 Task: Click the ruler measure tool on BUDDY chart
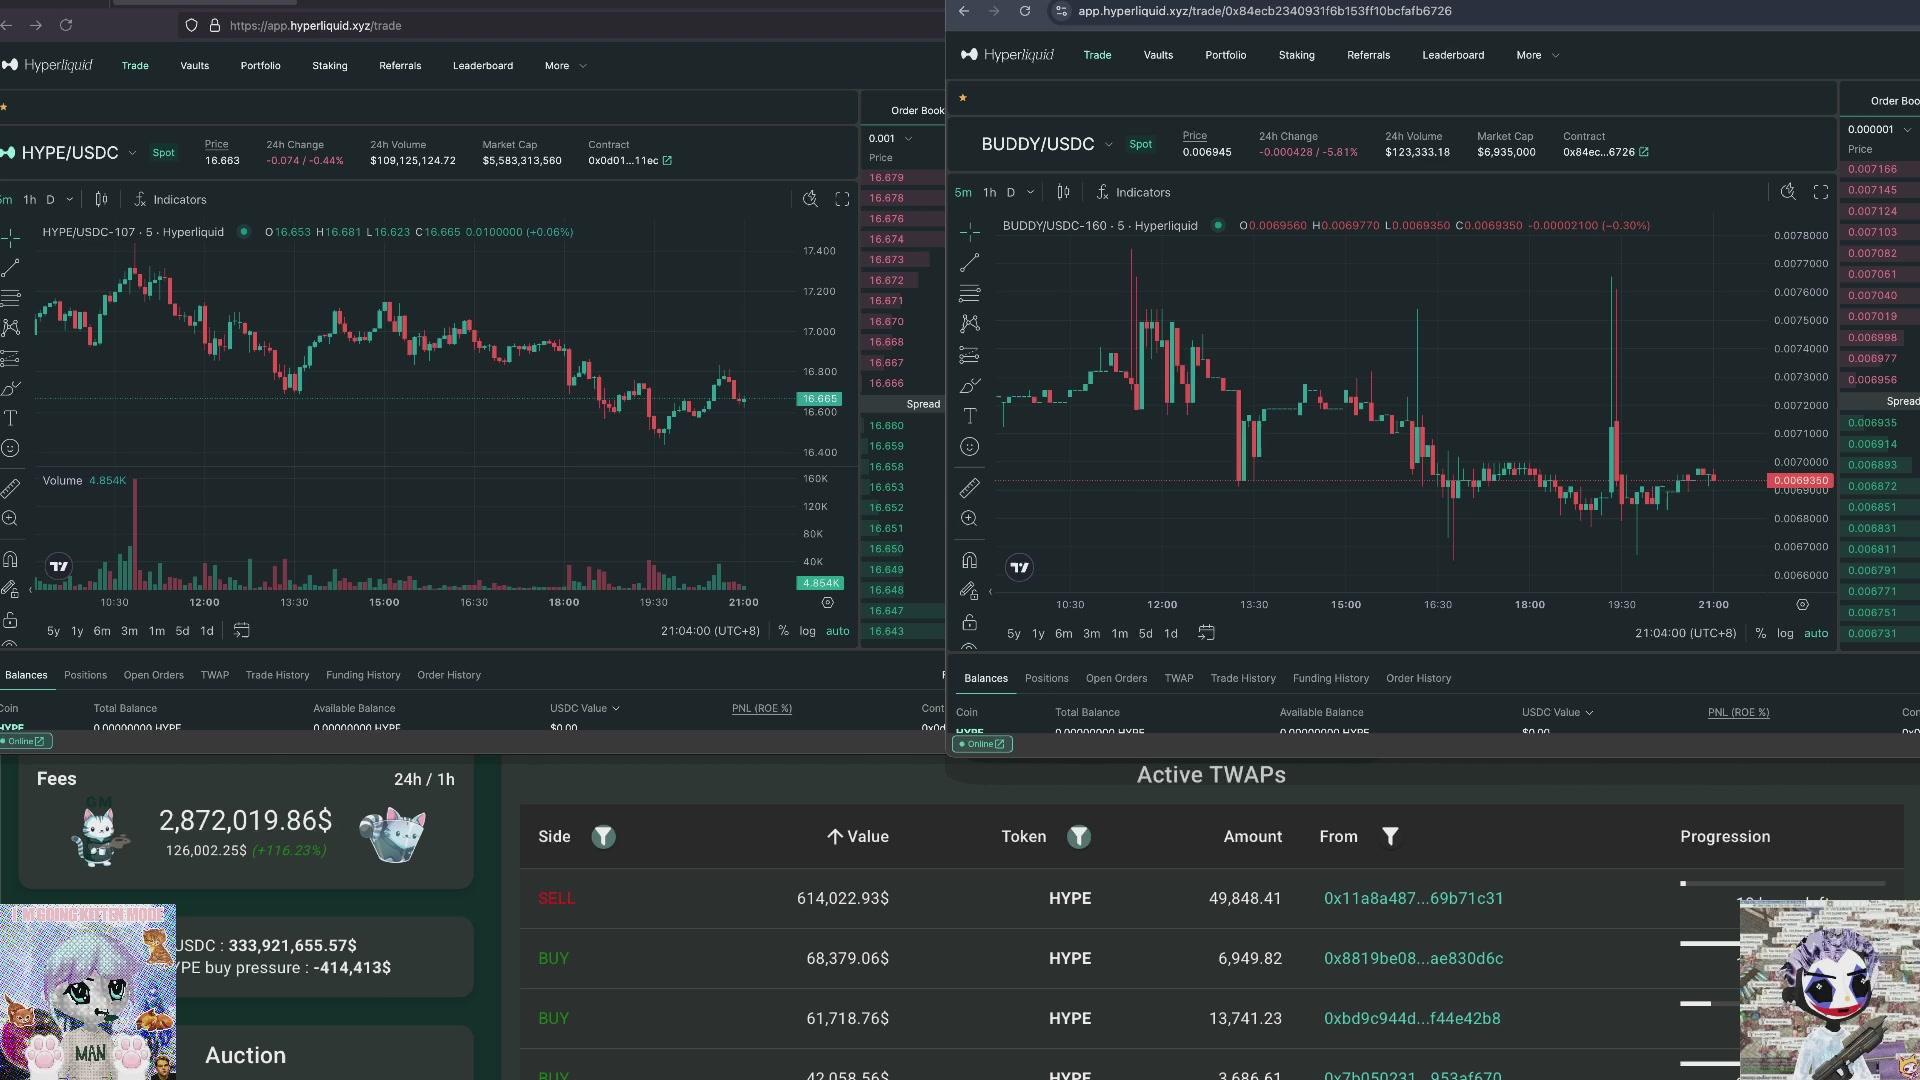pyautogui.click(x=969, y=488)
